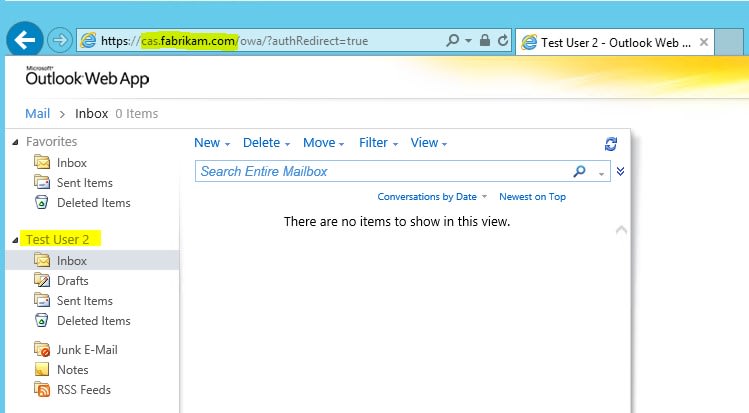The width and height of the screenshot is (749, 413).
Task: Click the Junk E-Mail blocked folder icon
Action: tap(42, 349)
